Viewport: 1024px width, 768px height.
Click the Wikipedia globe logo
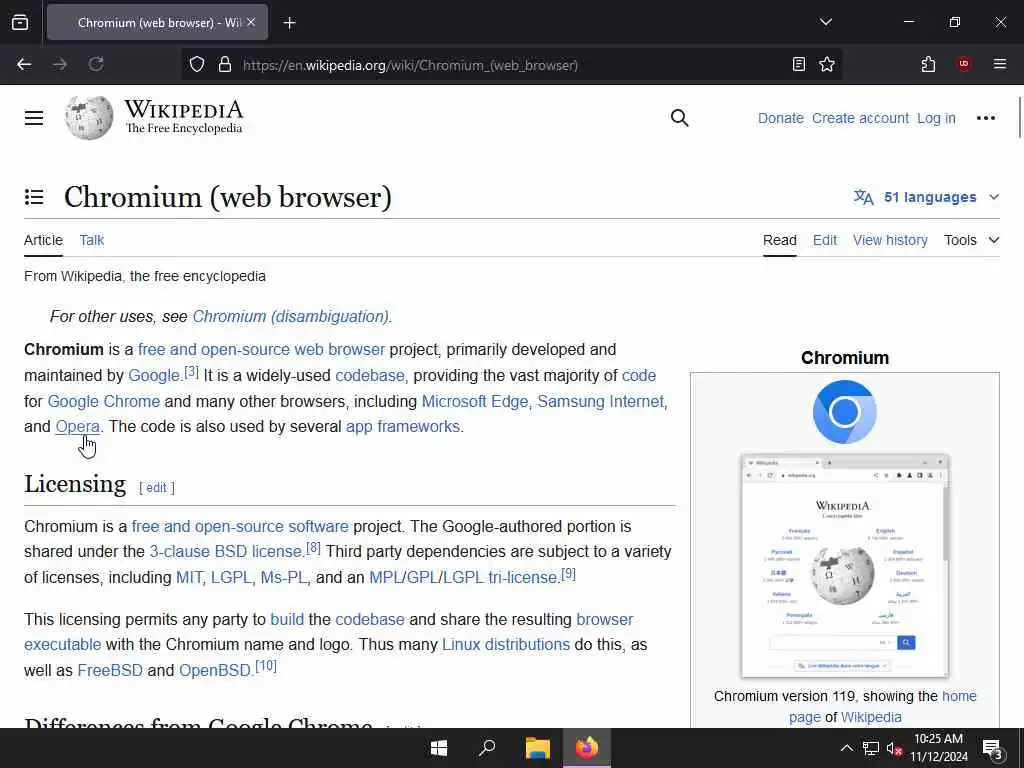pyautogui.click(x=89, y=118)
